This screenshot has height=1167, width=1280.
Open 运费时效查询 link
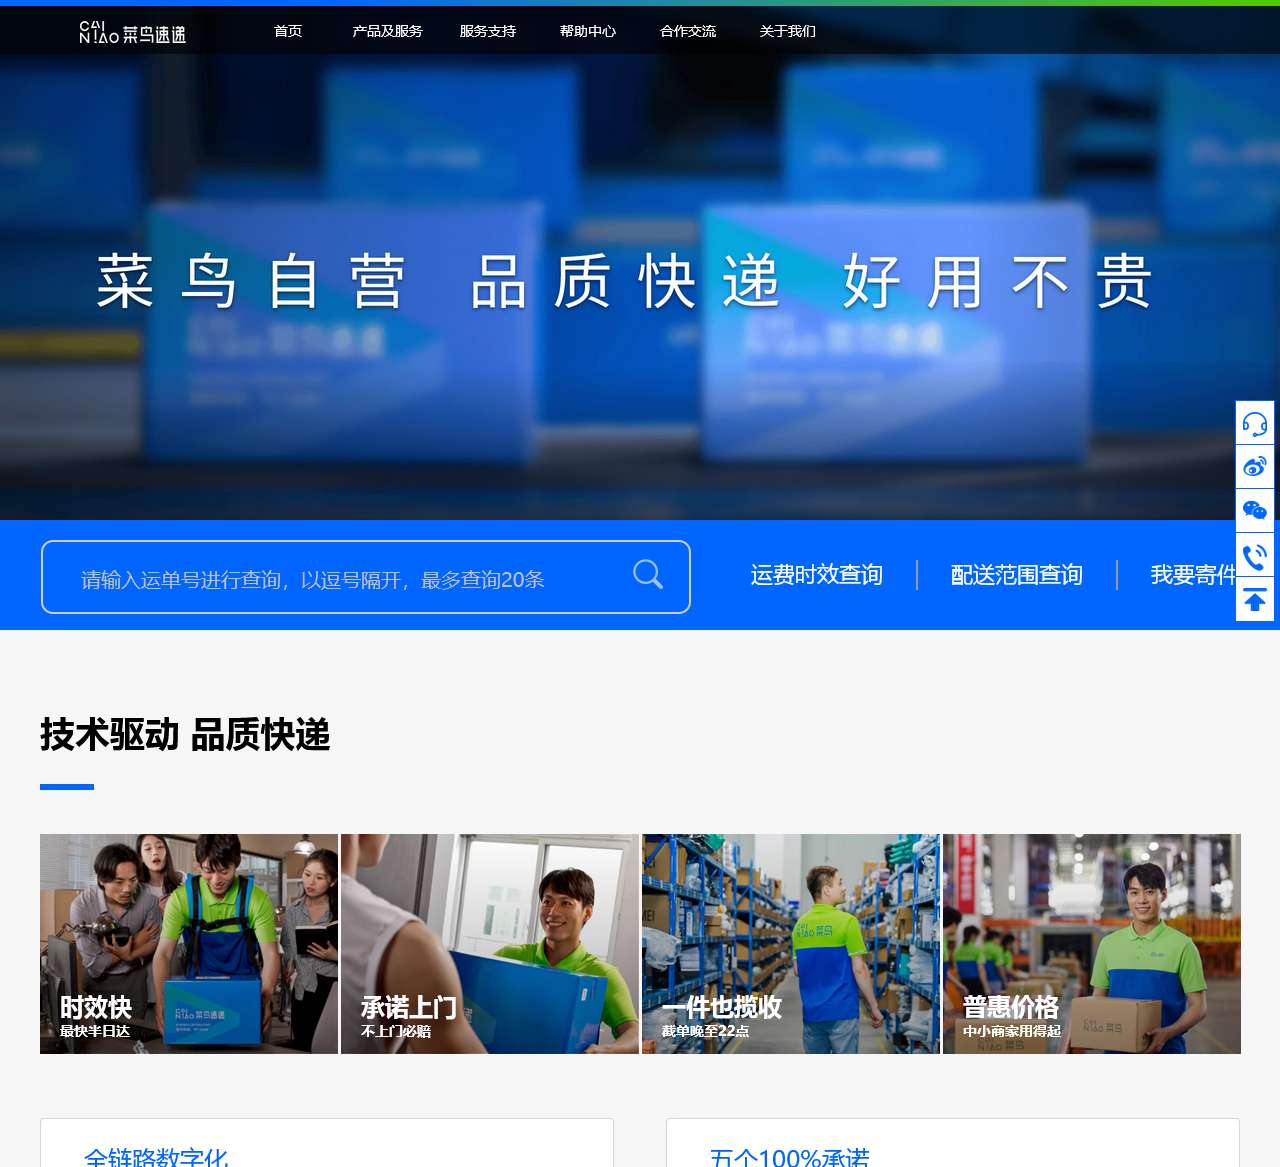click(x=817, y=575)
